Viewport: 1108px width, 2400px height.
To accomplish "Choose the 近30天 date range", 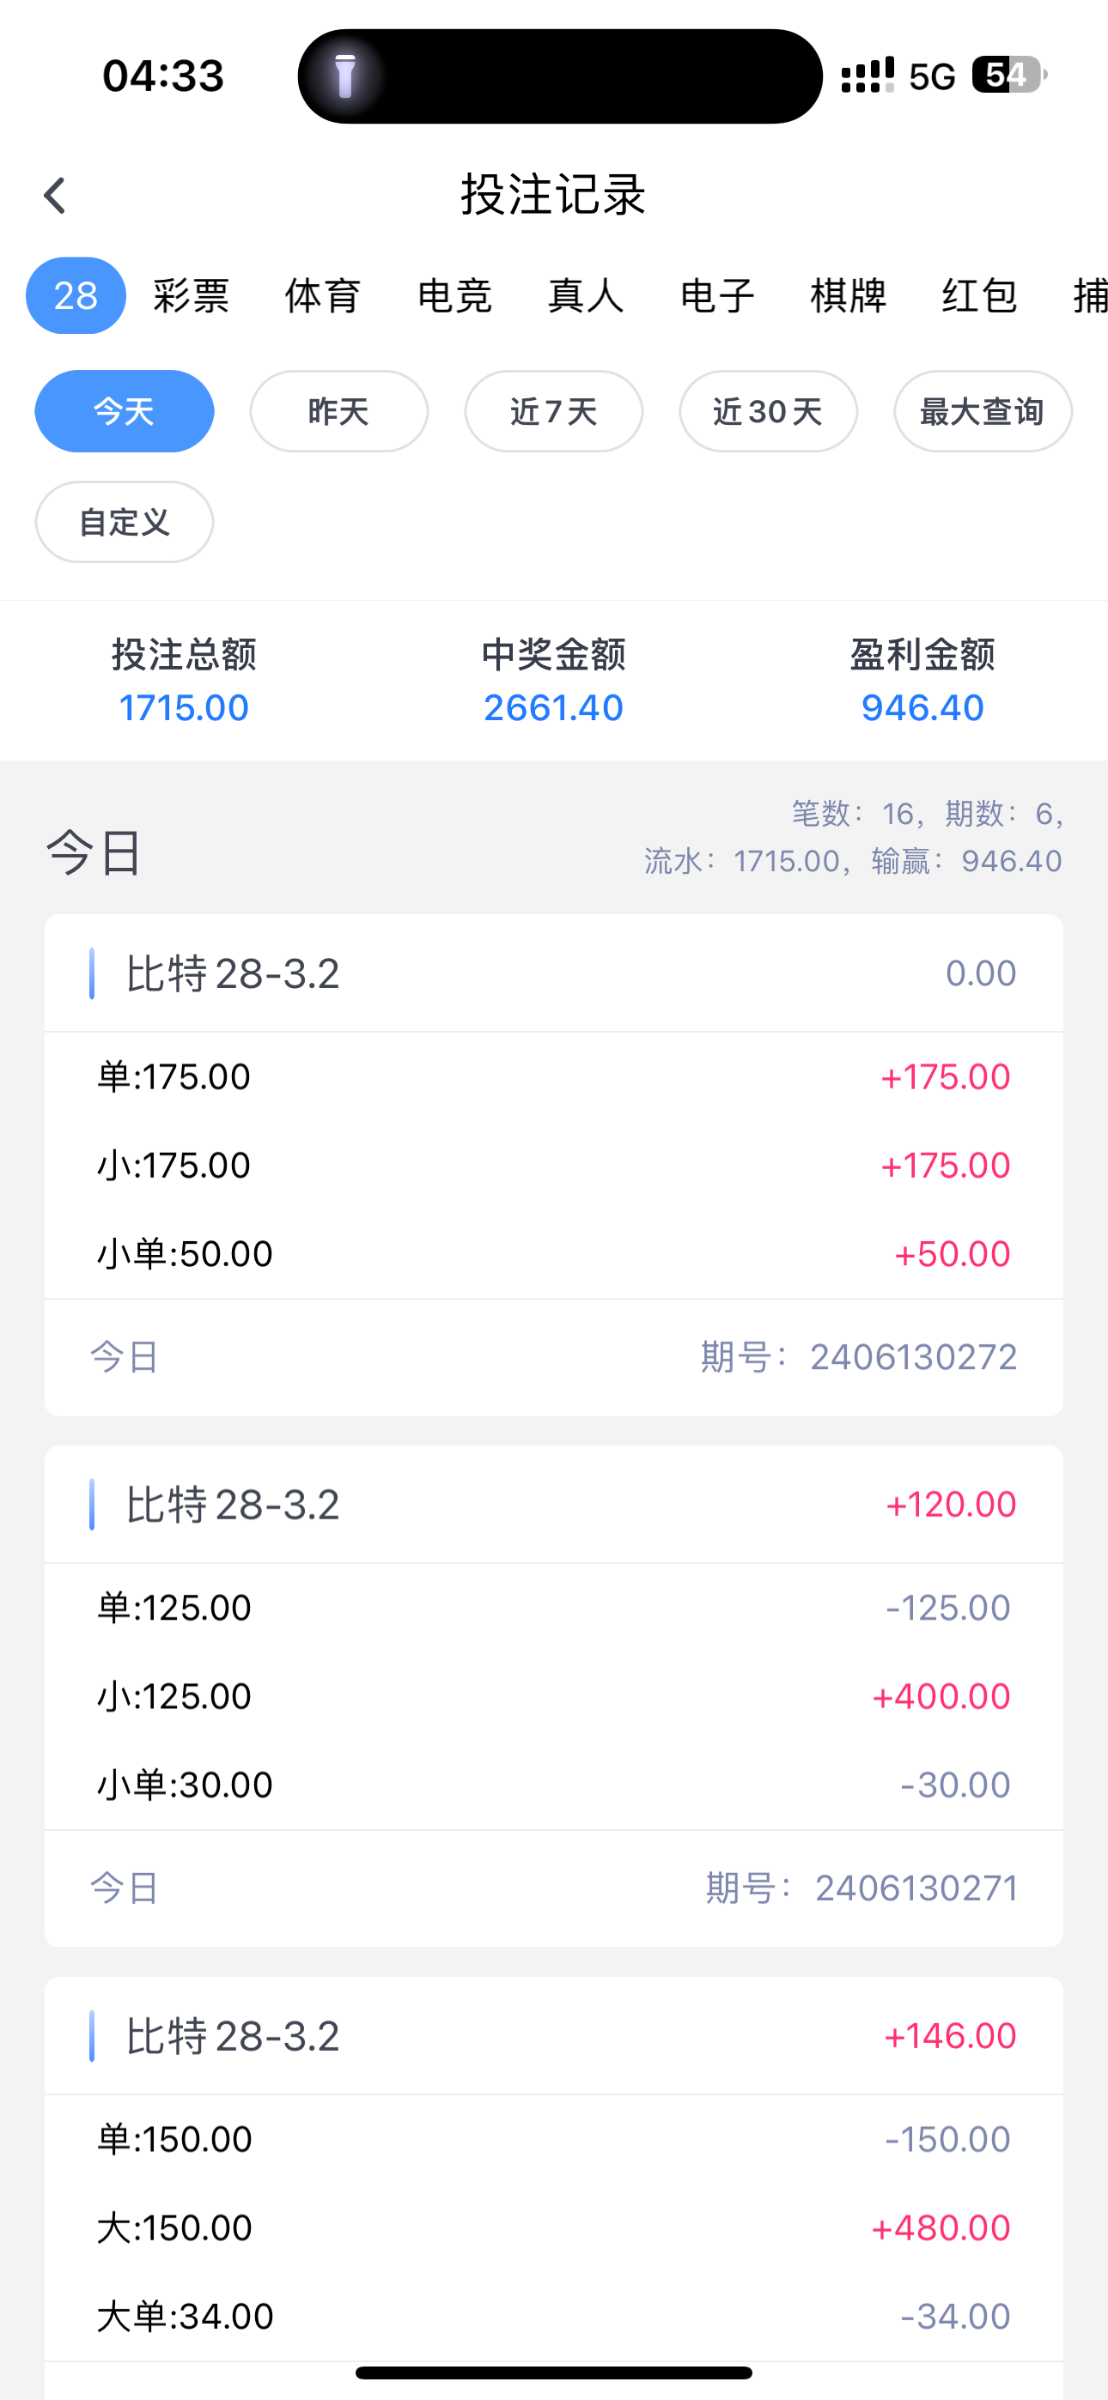I will [x=768, y=411].
